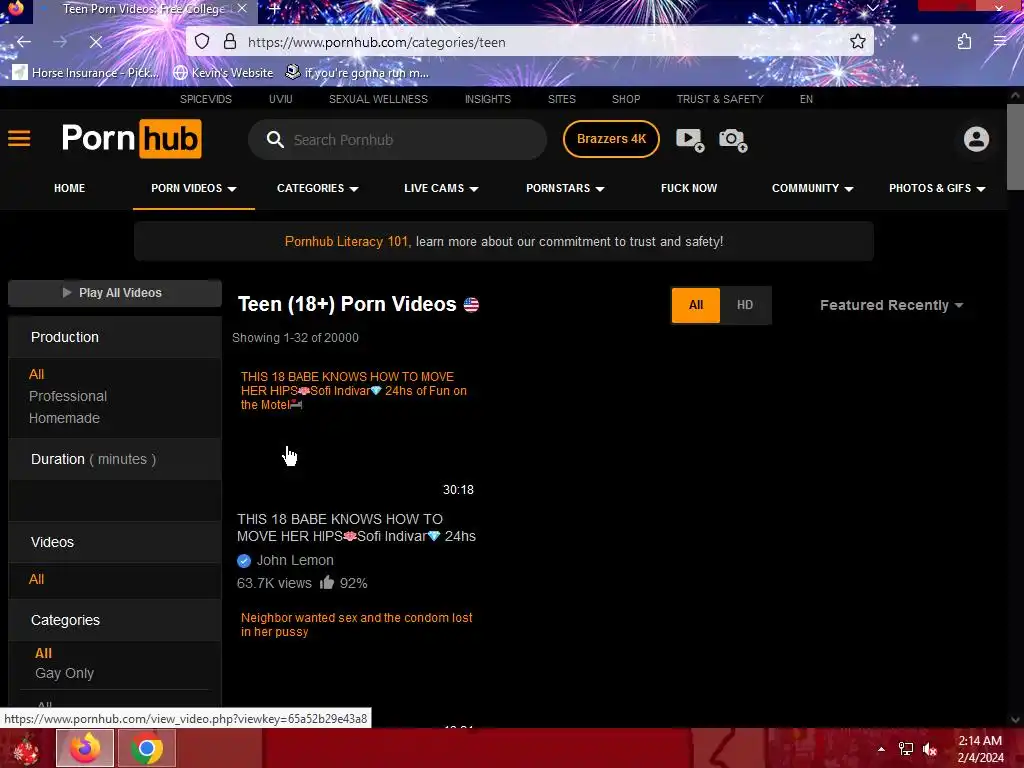Open a new browser tab
The width and height of the screenshot is (1024, 768).
click(275, 9)
